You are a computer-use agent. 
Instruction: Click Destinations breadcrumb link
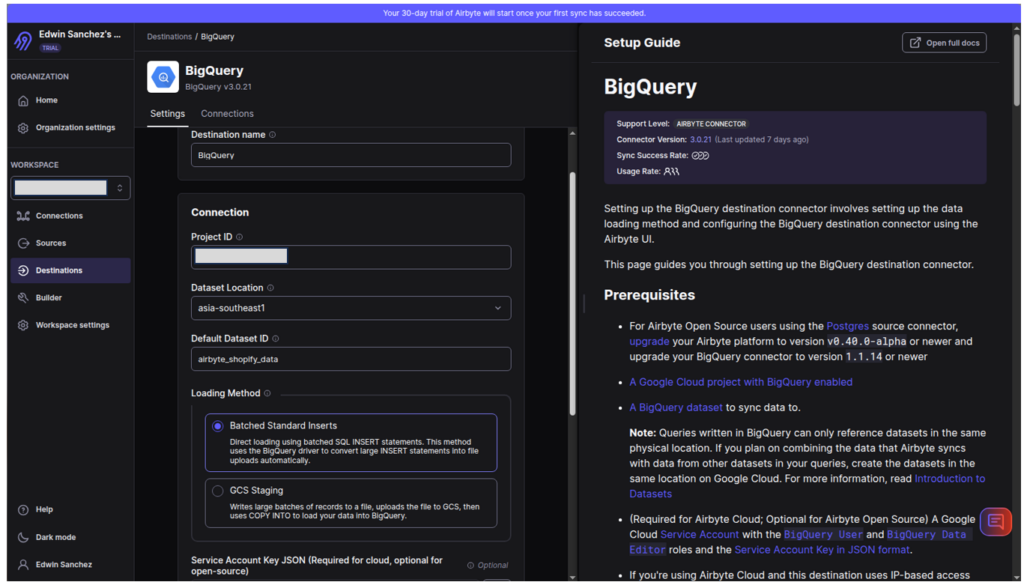(169, 37)
